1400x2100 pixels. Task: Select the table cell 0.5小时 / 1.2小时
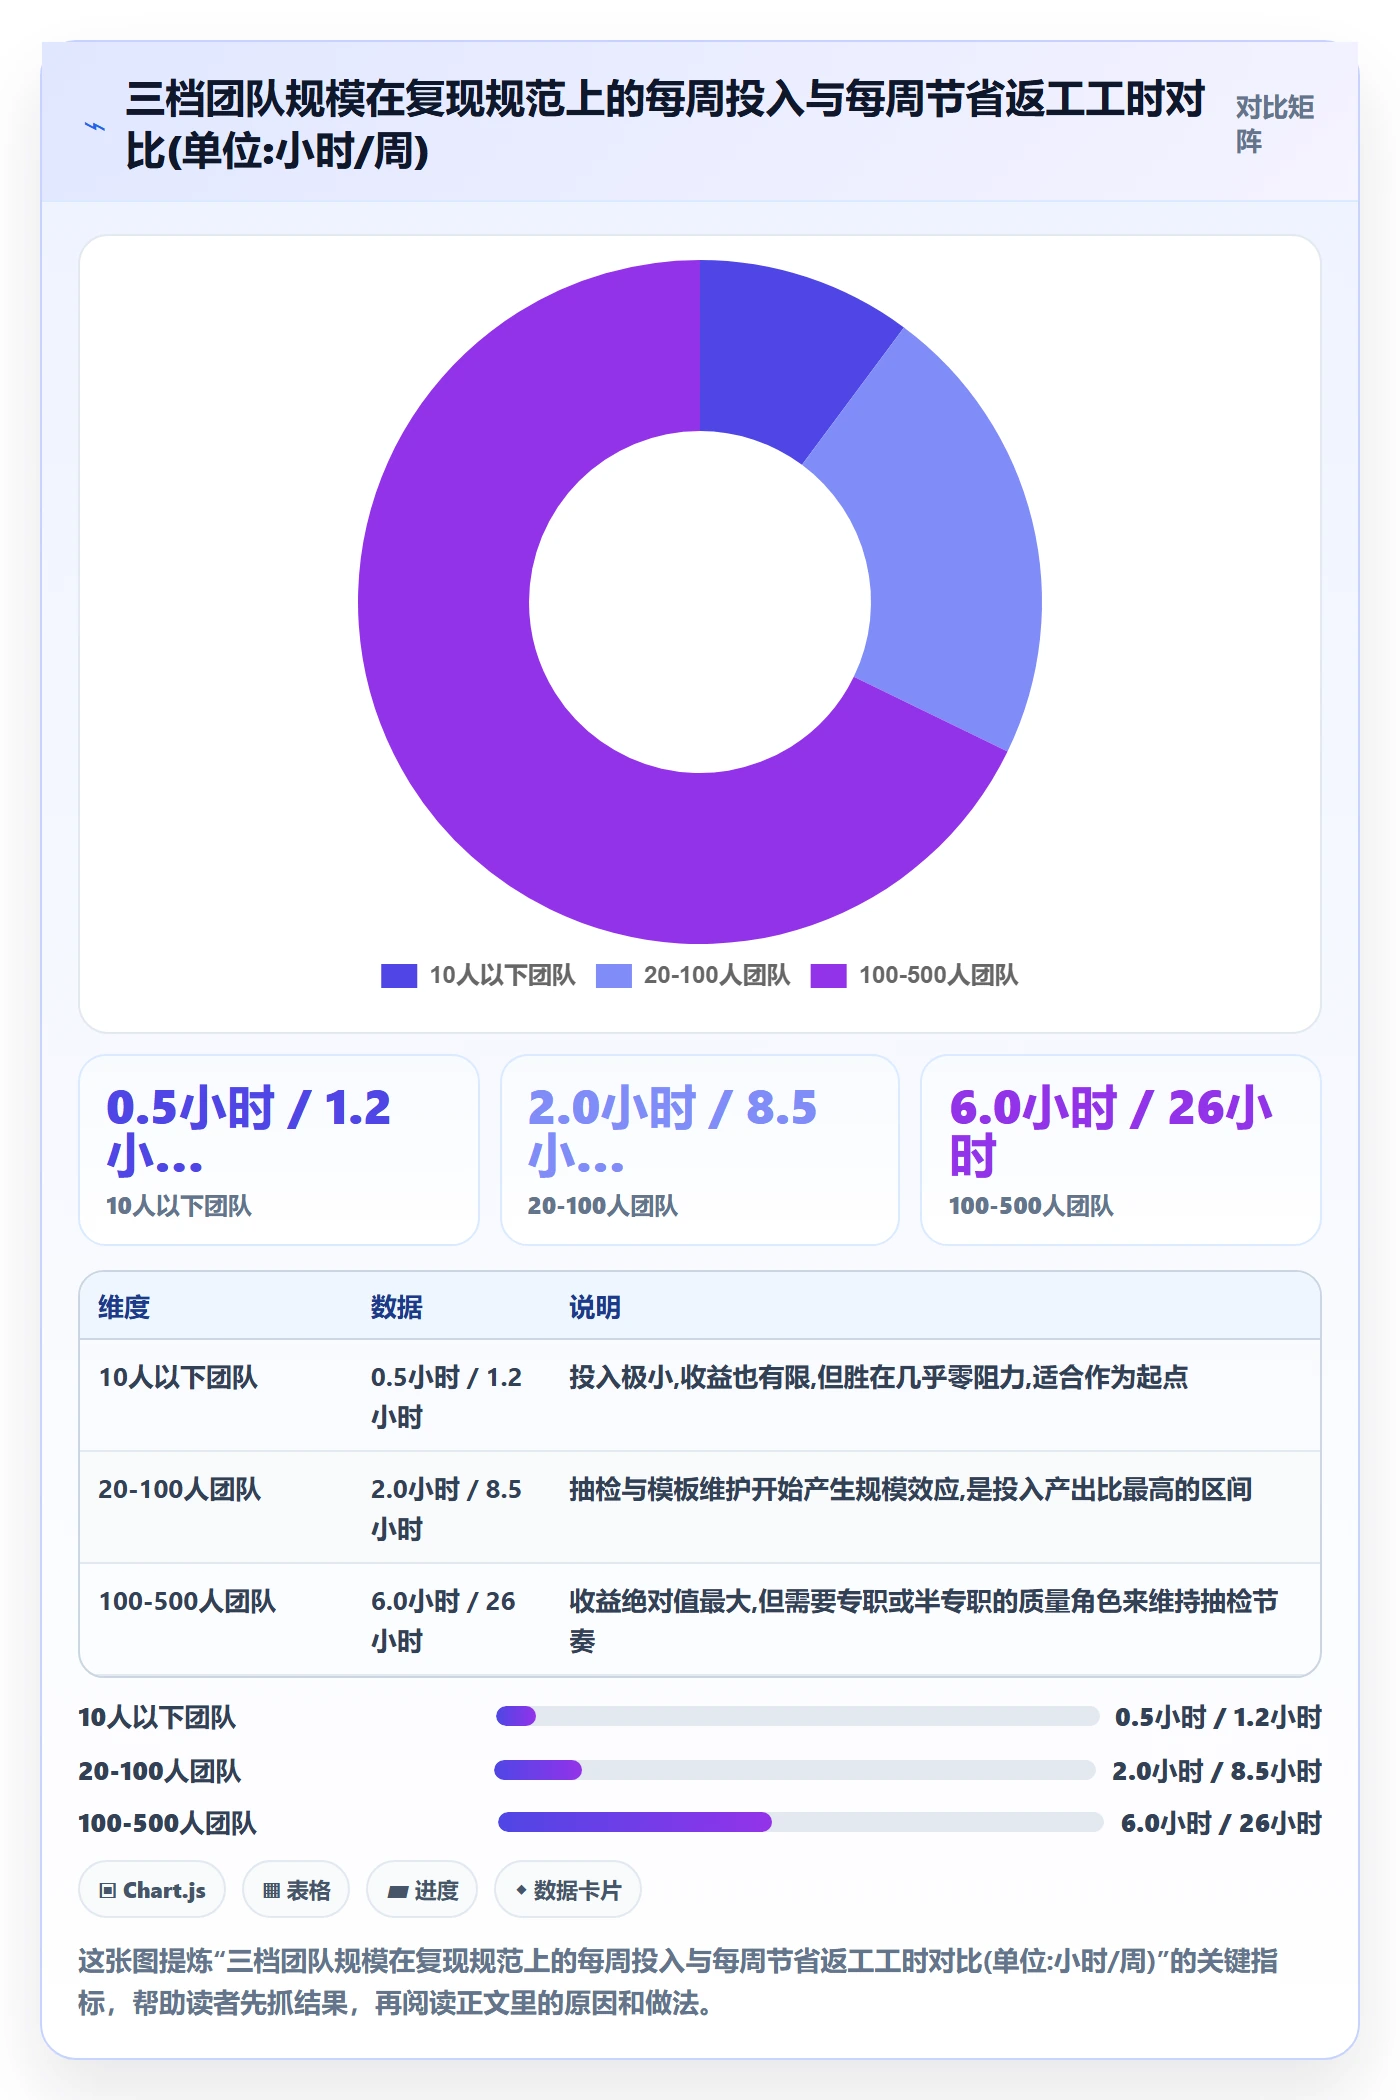coord(447,1397)
